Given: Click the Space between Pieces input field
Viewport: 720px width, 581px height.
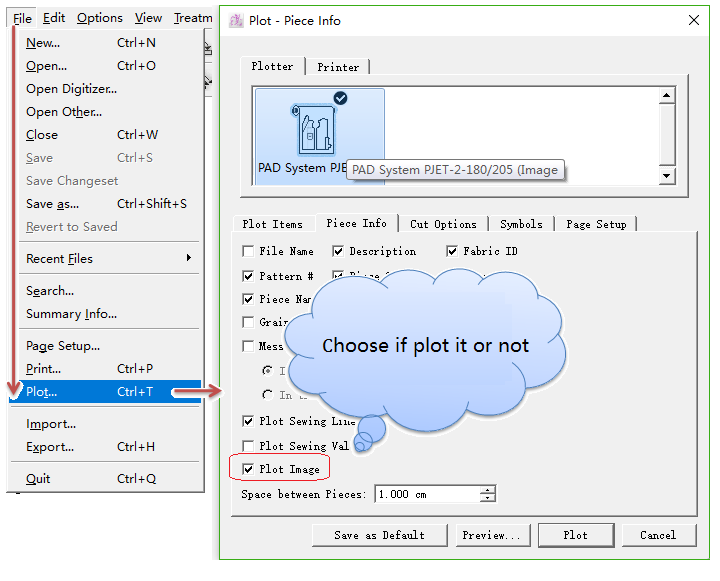Looking at the screenshot, I should 426,494.
